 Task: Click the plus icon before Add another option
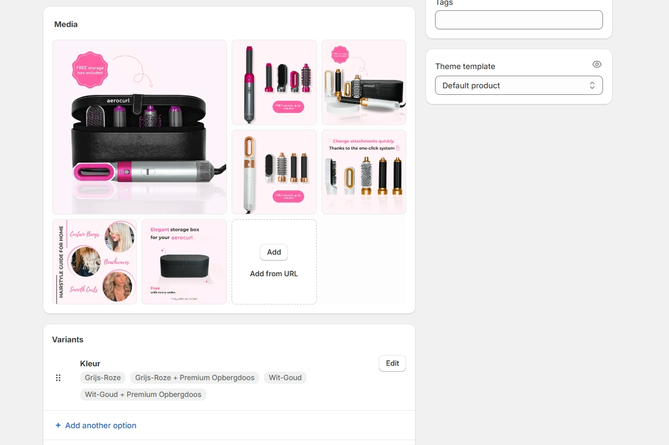[58, 425]
